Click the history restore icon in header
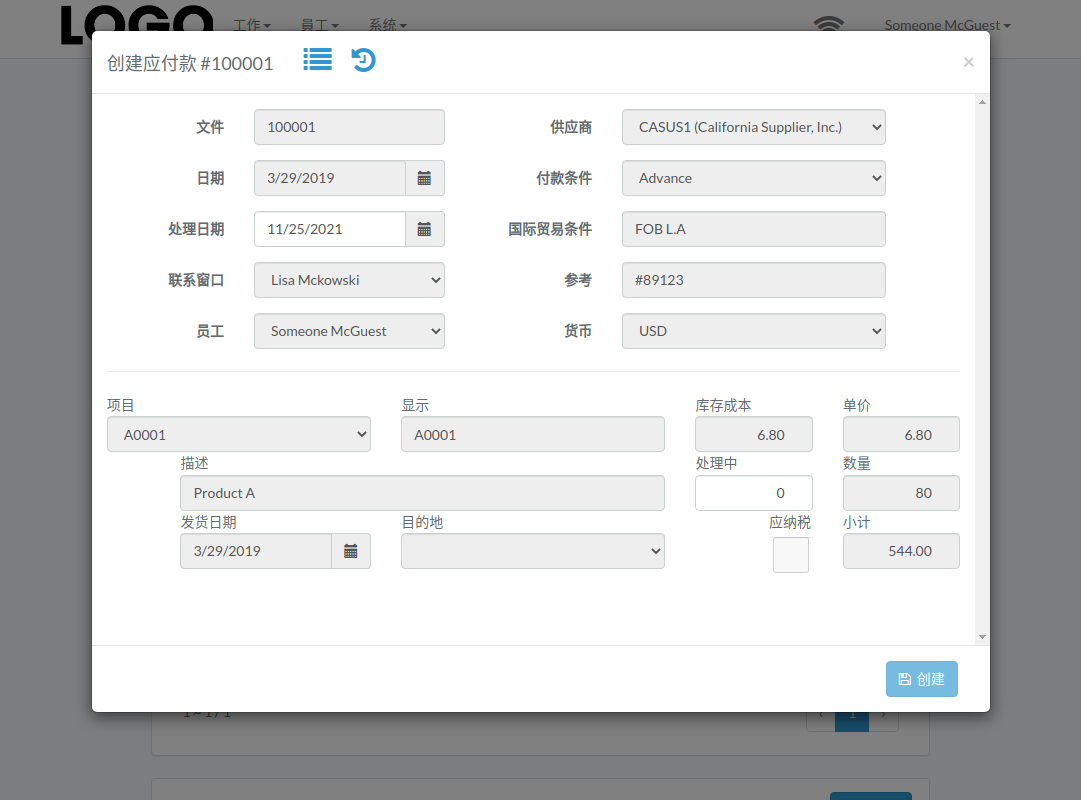 click(363, 60)
